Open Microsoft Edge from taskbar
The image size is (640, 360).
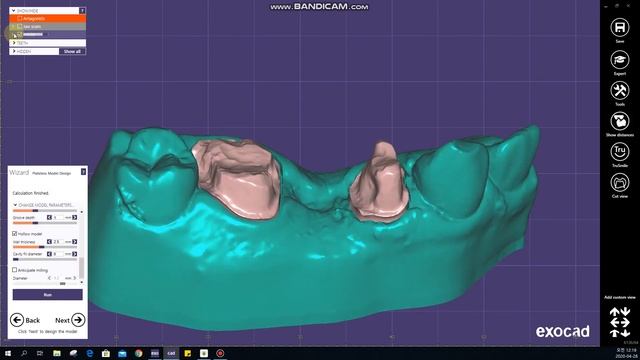(89, 353)
